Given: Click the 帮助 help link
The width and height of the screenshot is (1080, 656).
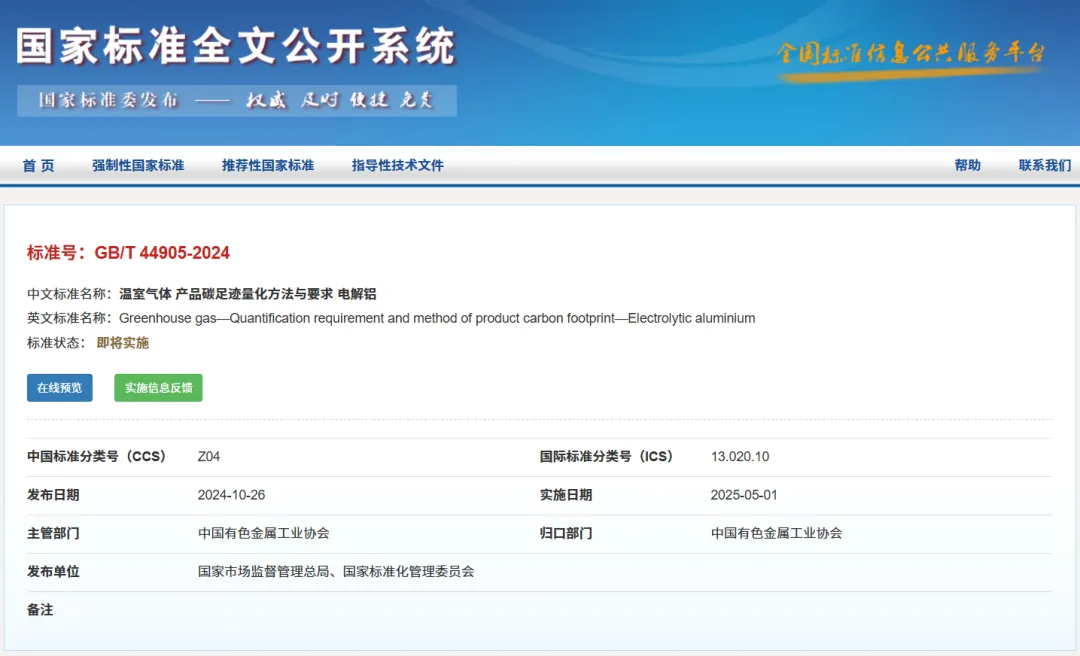Looking at the screenshot, I should pyautogui.click(x=968, y=165).
